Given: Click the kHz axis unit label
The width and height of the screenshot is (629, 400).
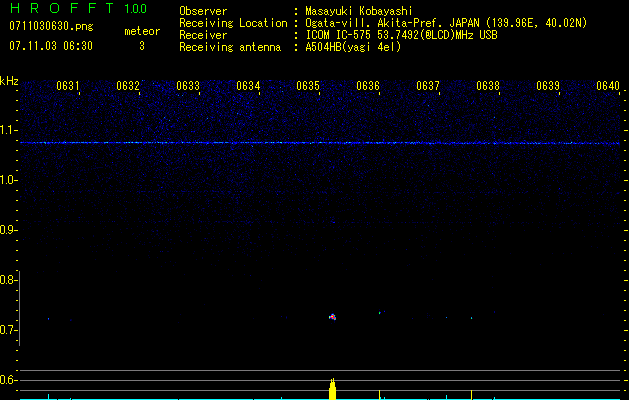Looking at the screenshot, I should point(10,80).
